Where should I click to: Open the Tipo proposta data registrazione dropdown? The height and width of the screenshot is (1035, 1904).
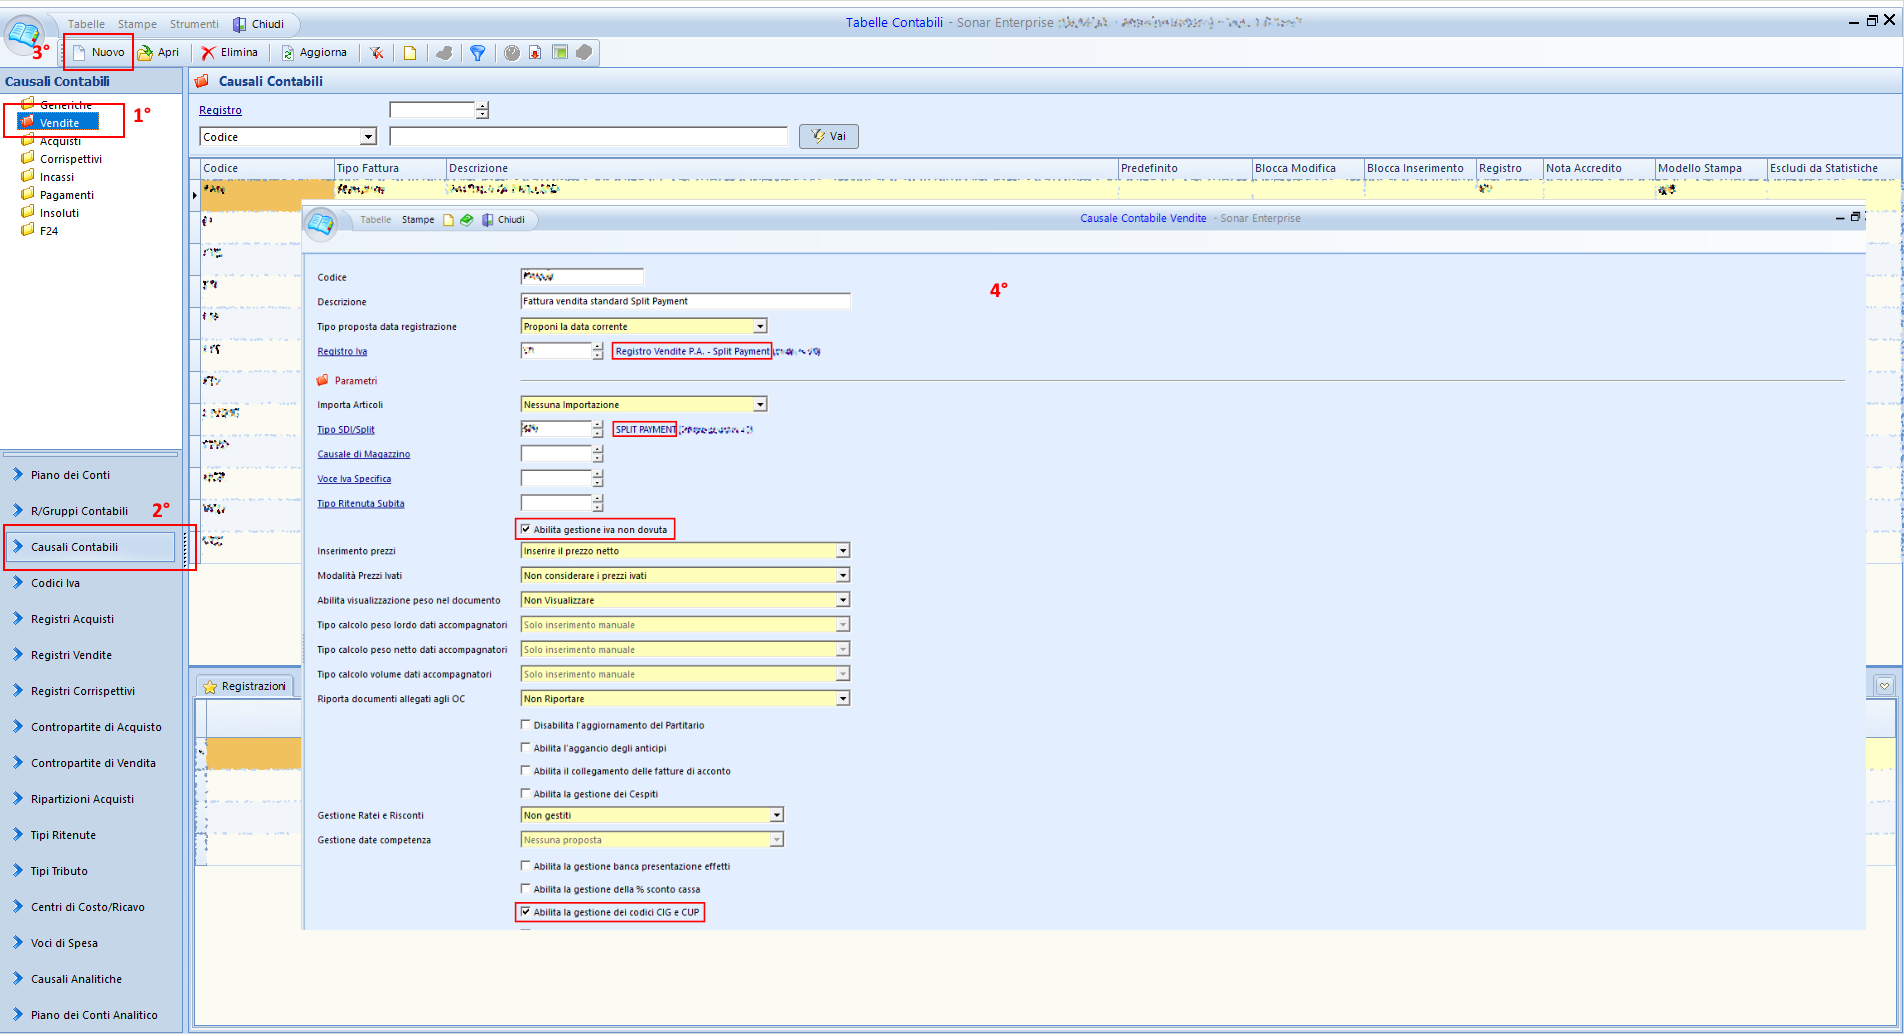pos(760,327)
